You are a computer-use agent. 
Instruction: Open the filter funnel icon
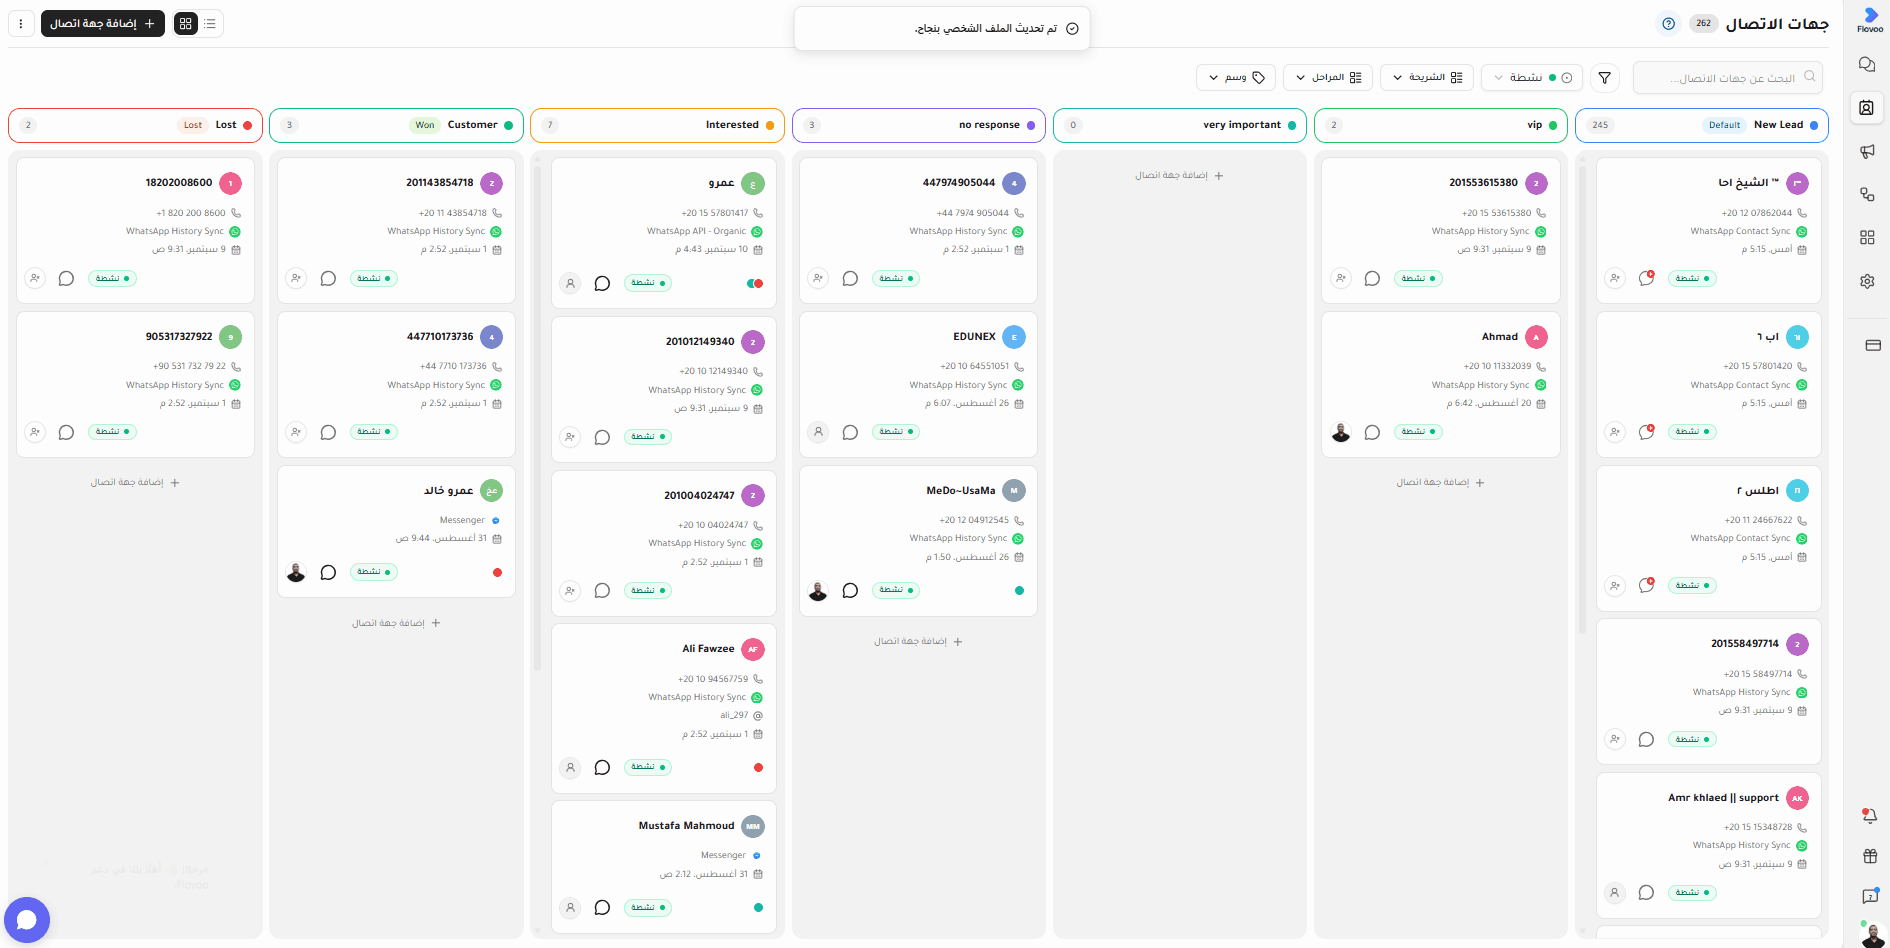[1604, 77]
